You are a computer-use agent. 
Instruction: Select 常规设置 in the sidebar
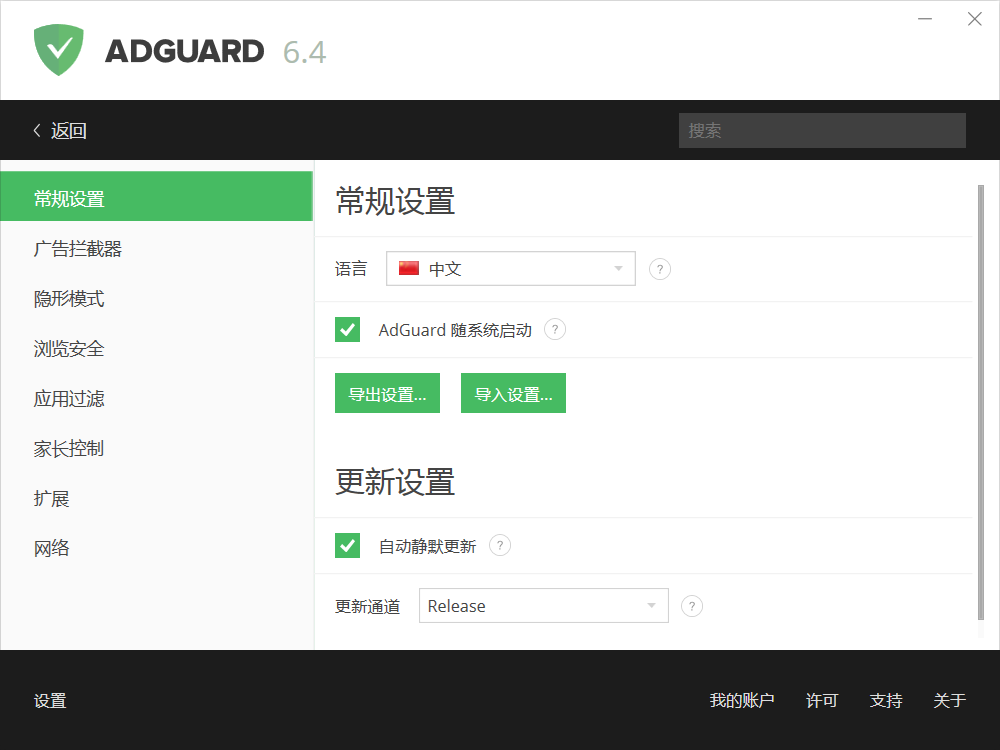157,196
